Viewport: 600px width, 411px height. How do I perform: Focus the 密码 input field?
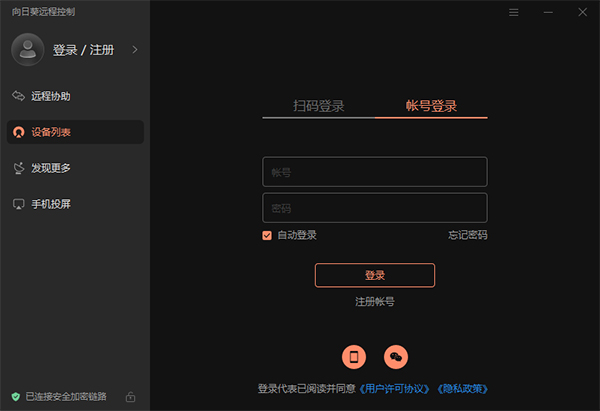click(x=375, y=208)
